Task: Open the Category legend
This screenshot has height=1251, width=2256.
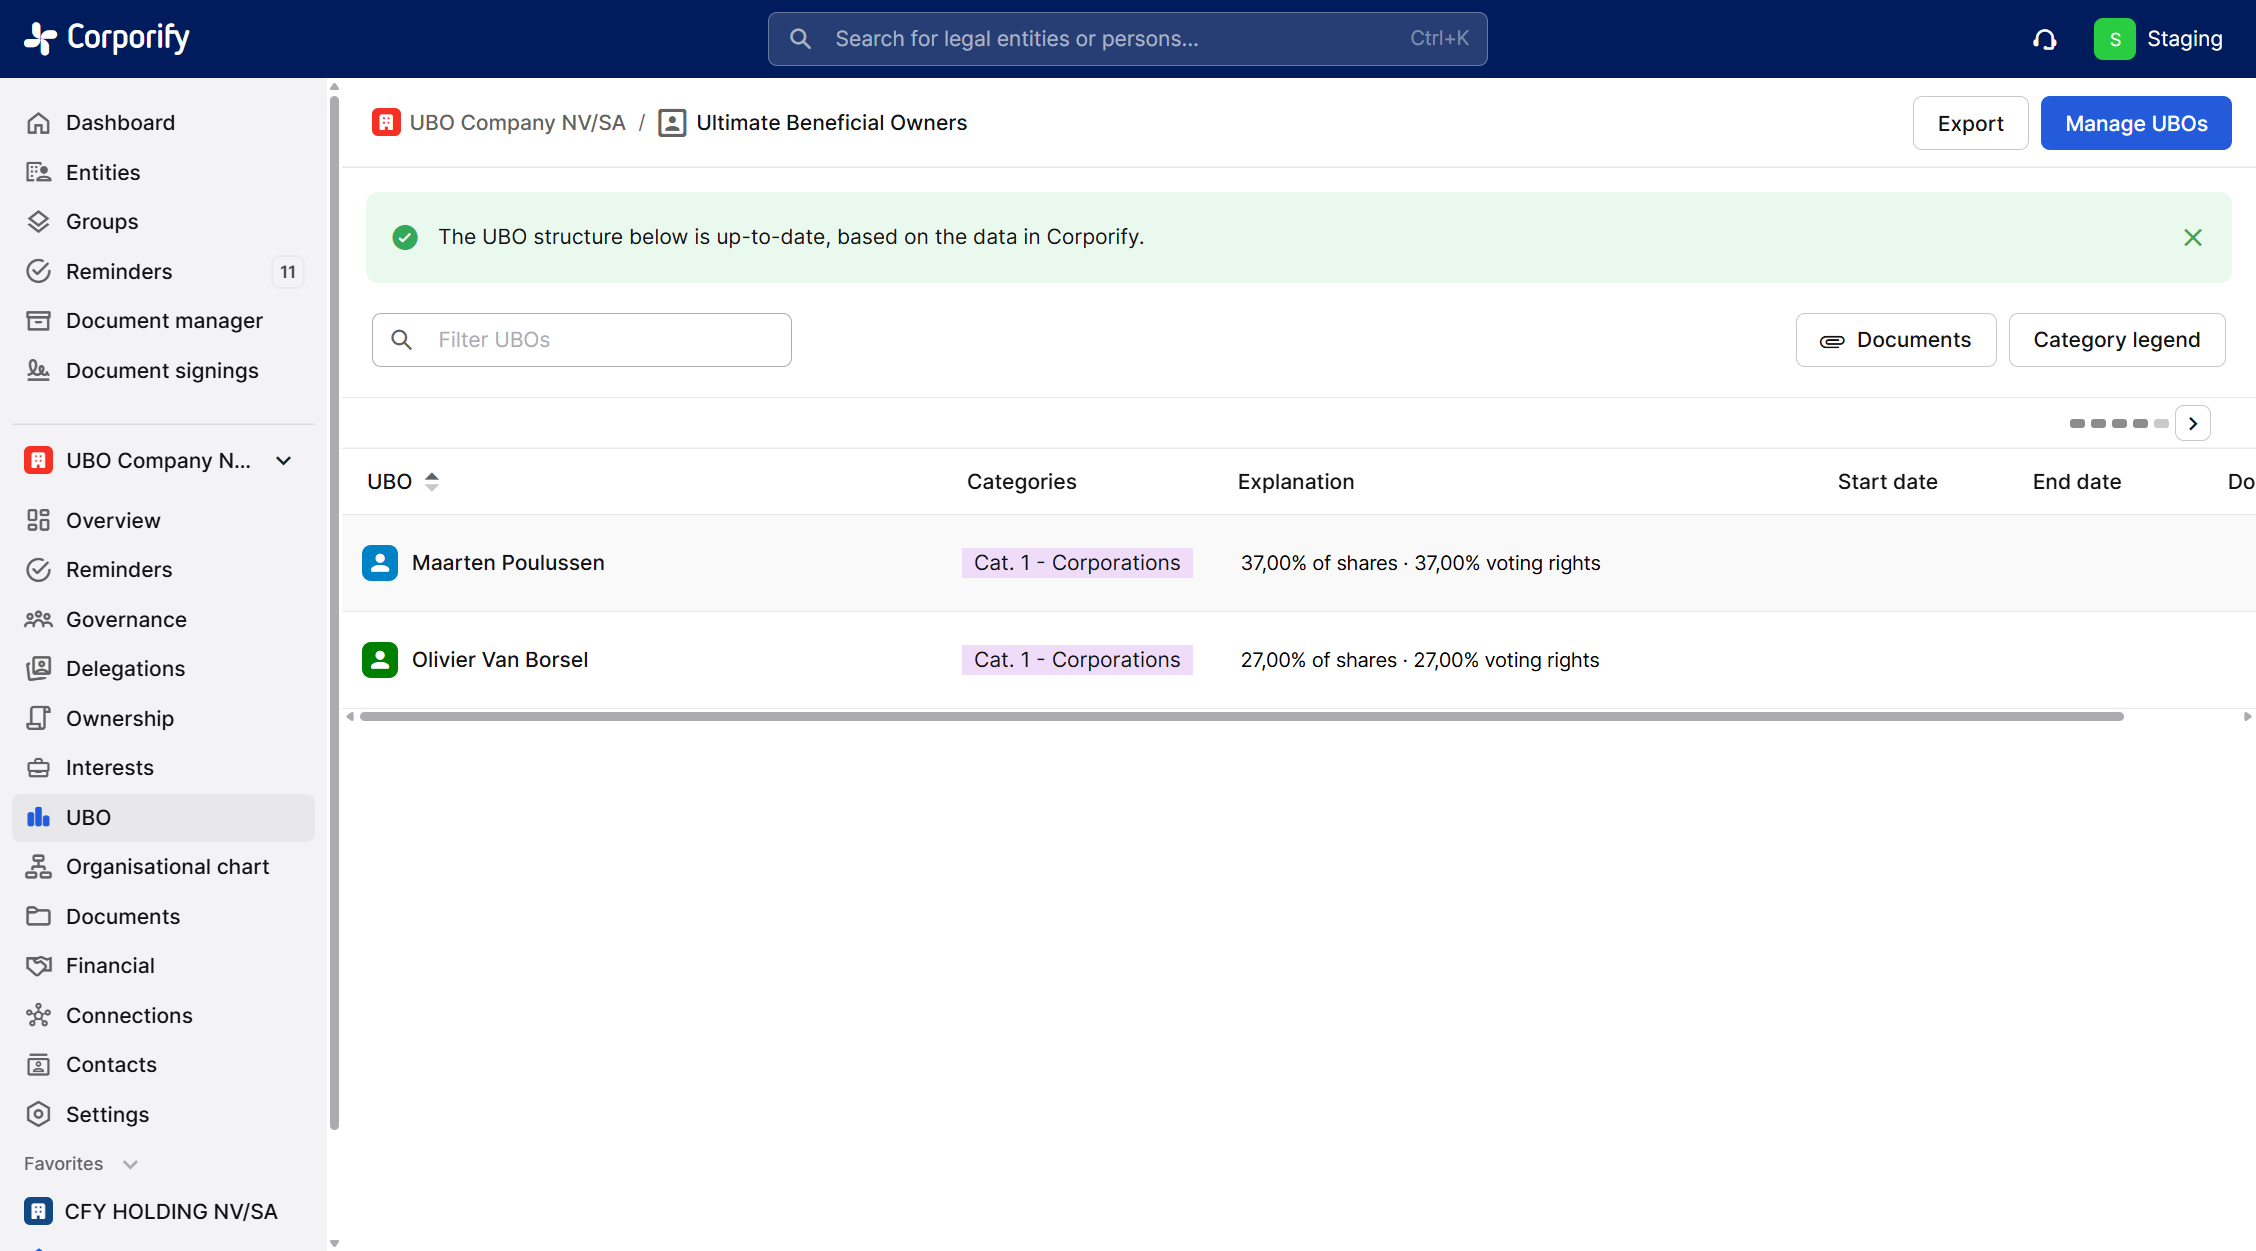Action: (x=2116, y=340)
